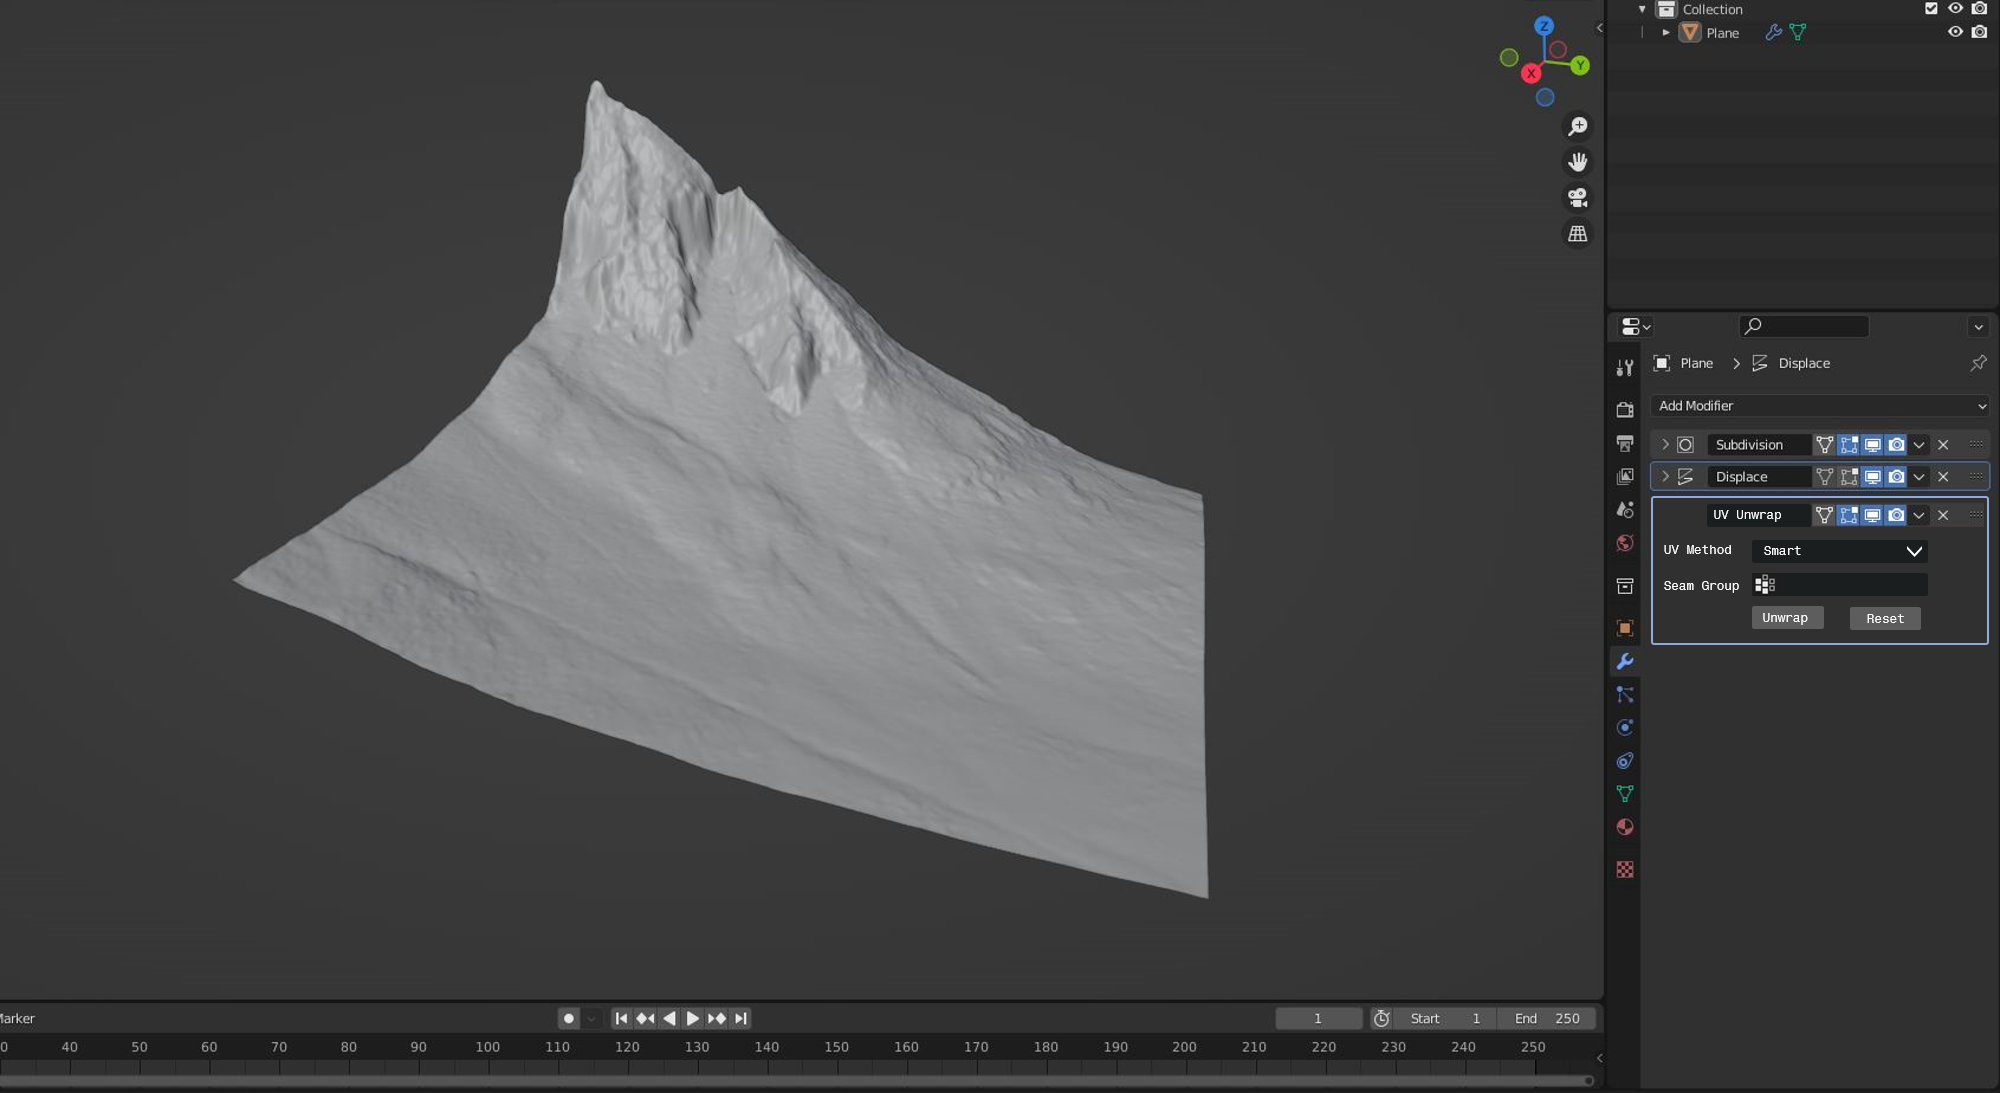Viewport: 2000px width, 1093px height.
Task: Remove the Displace modifier
Action: [x=1943, y=477]
